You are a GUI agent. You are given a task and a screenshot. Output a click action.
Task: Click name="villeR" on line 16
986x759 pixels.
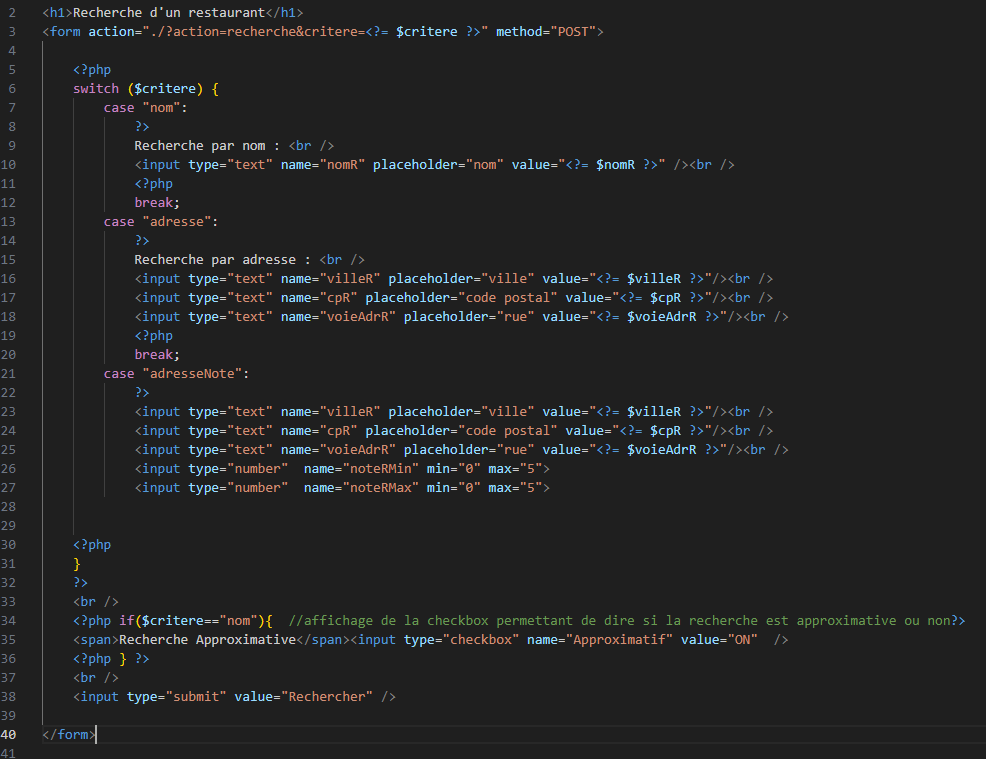[330, 279]
